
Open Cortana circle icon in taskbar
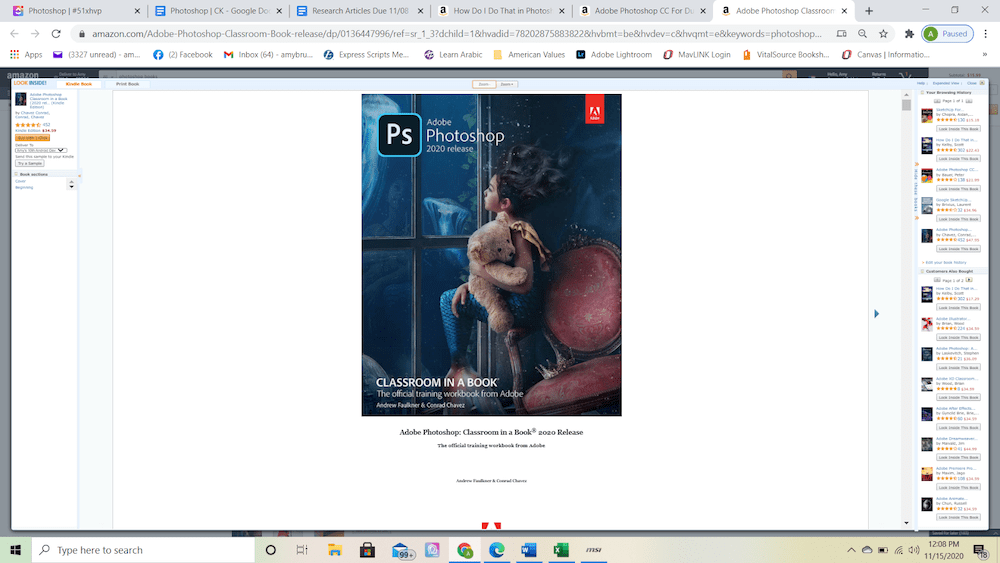pos(270,550)
